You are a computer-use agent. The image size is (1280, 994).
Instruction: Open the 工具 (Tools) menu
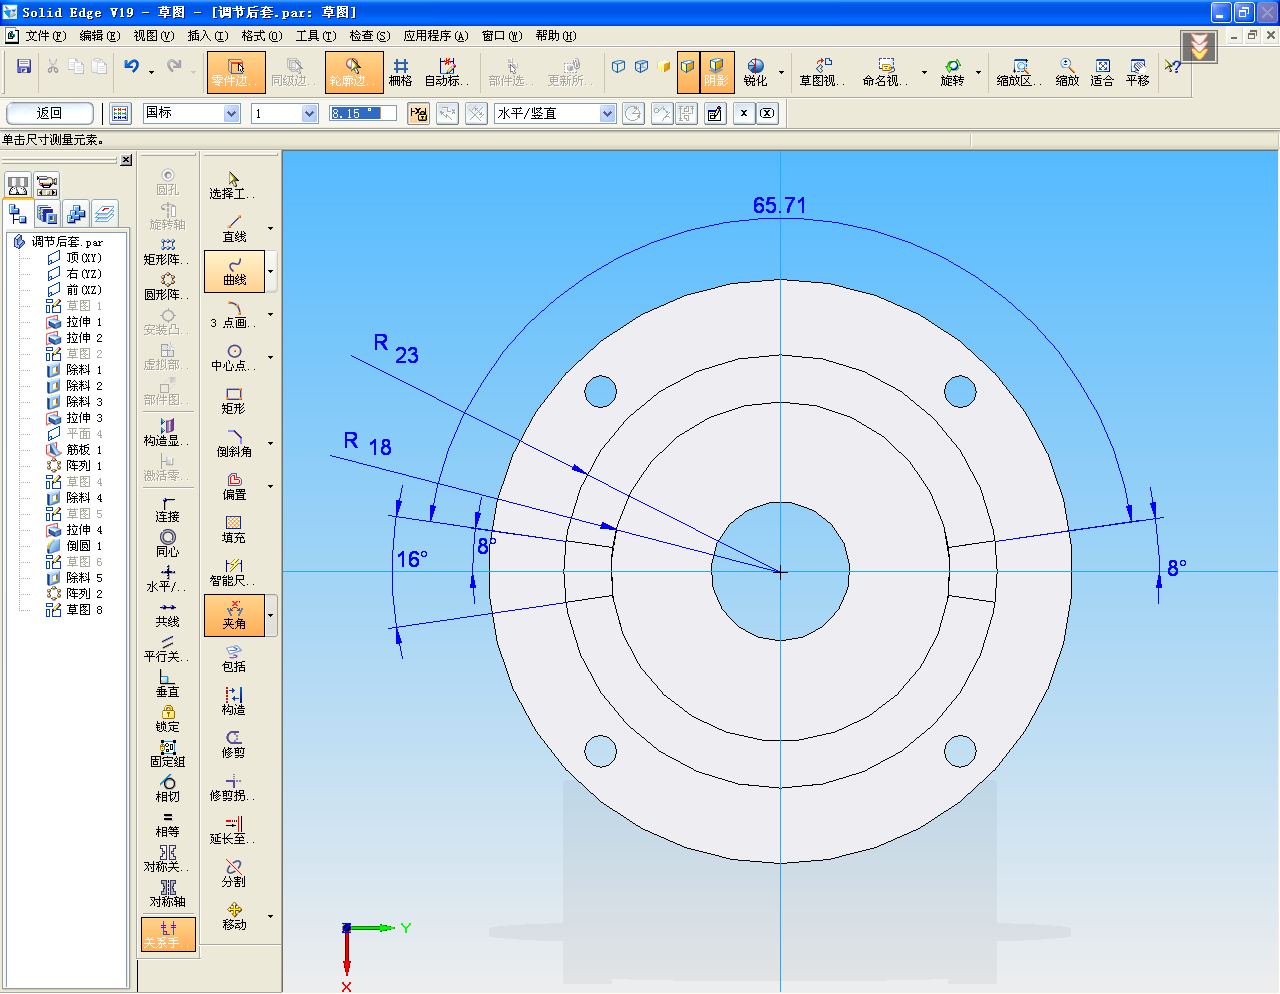[315, 35]
